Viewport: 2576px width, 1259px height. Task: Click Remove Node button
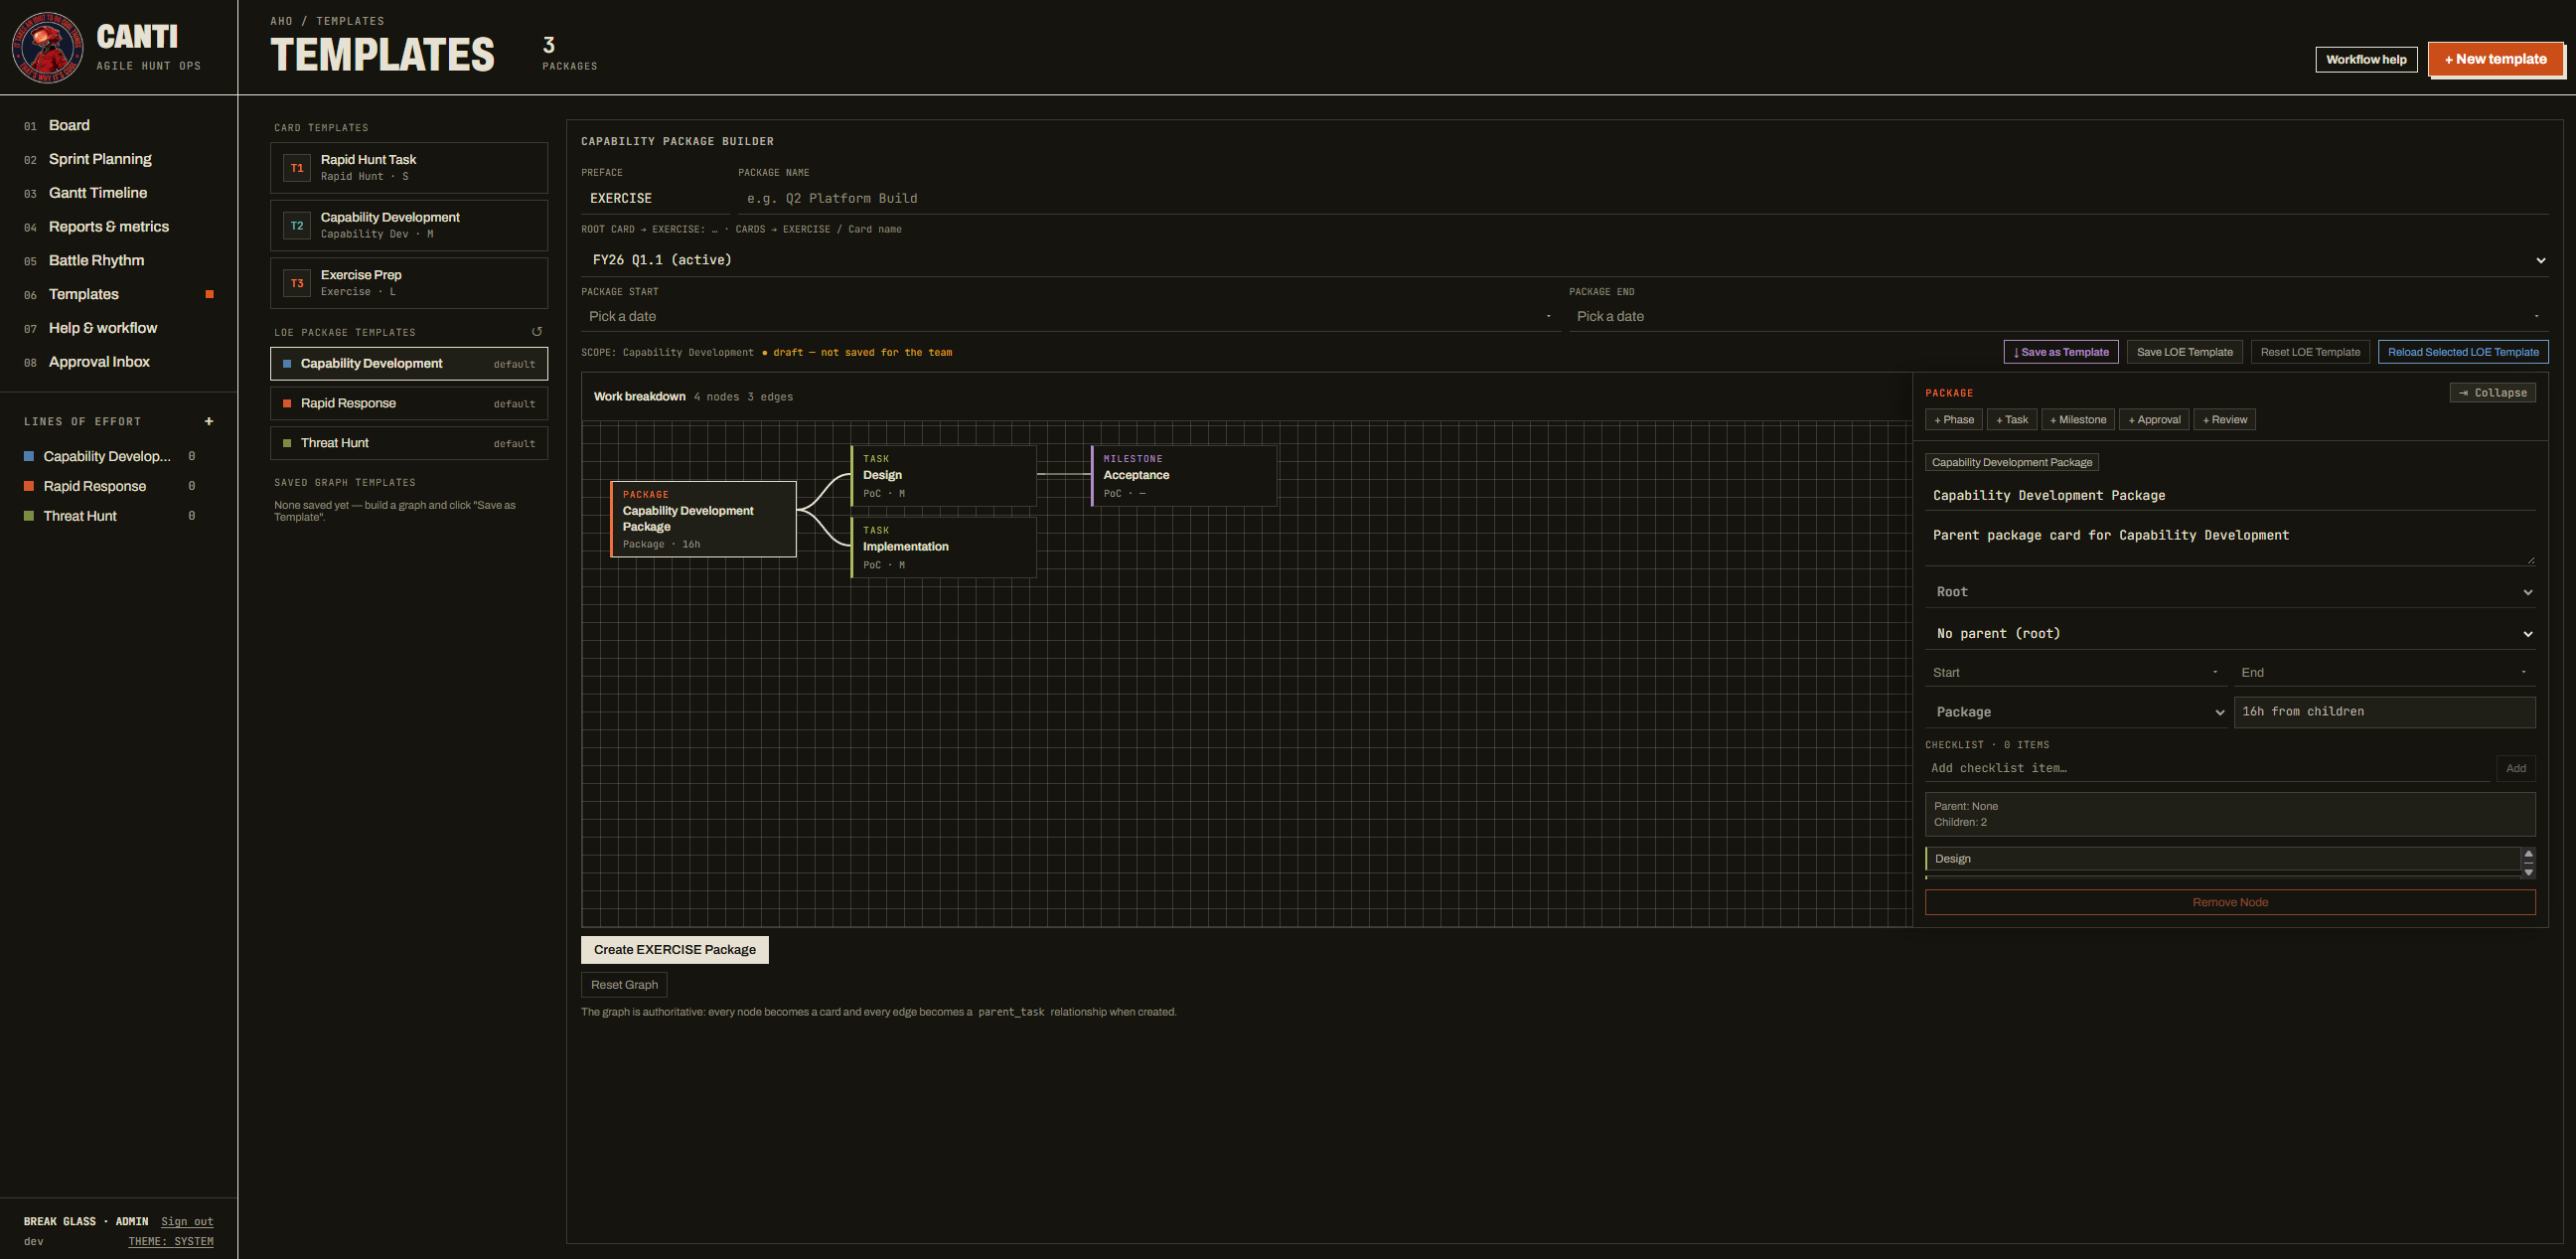(2230, 902)
